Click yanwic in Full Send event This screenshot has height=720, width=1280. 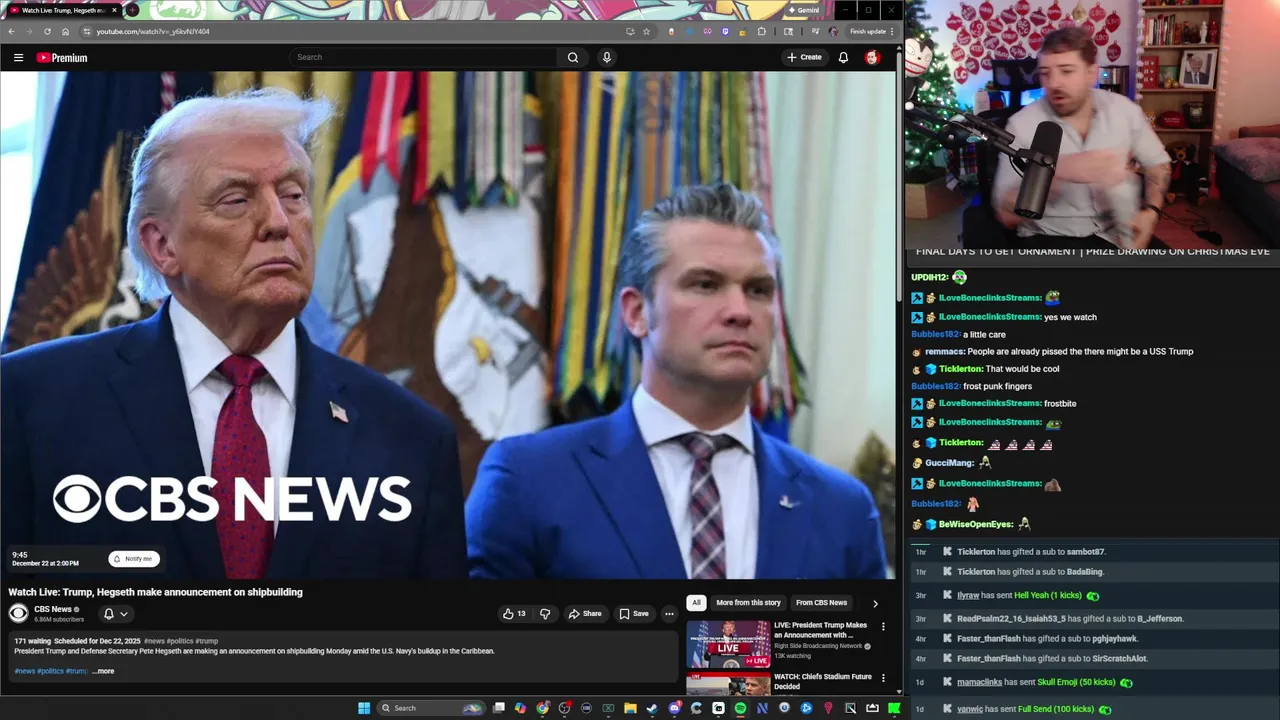tap(970, 709)
